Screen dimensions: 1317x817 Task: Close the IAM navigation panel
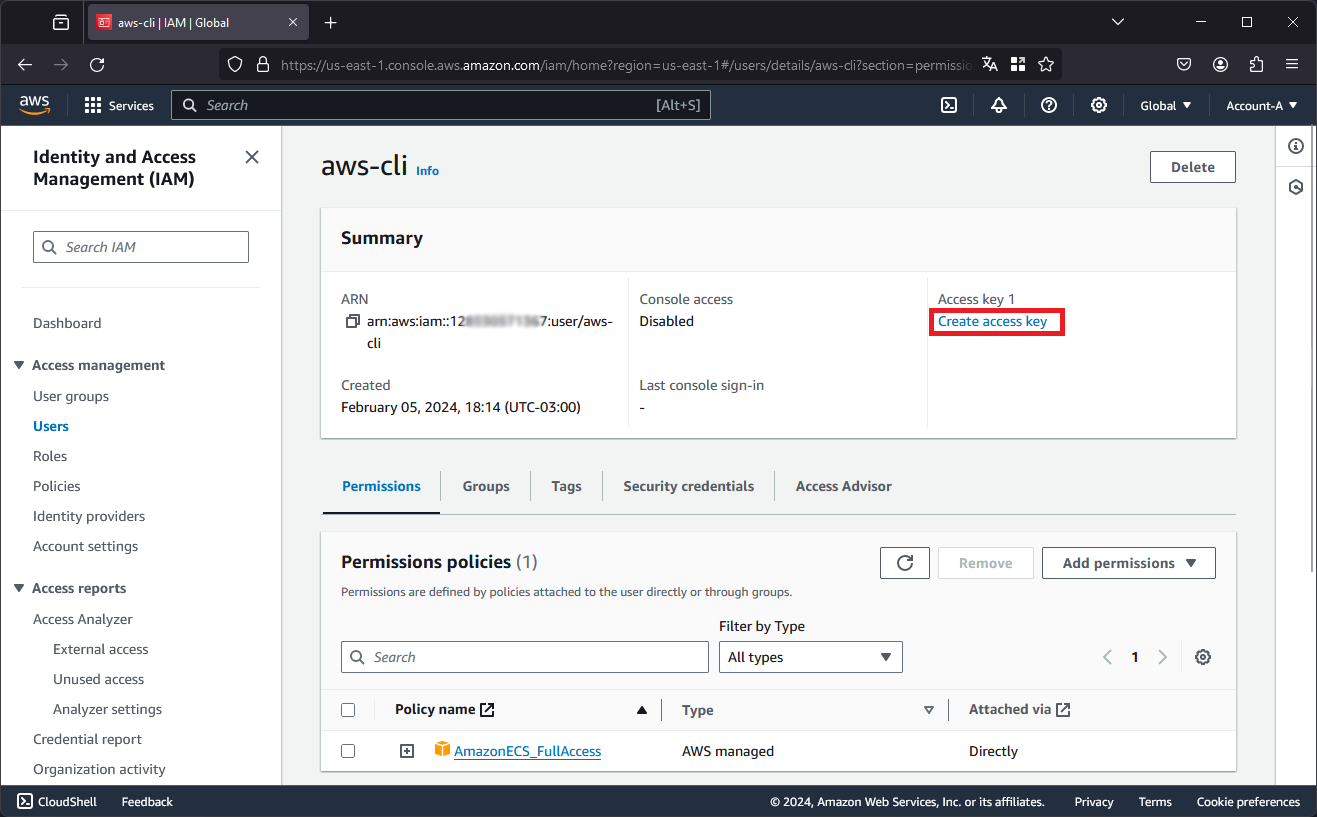(x=252, y=157)
